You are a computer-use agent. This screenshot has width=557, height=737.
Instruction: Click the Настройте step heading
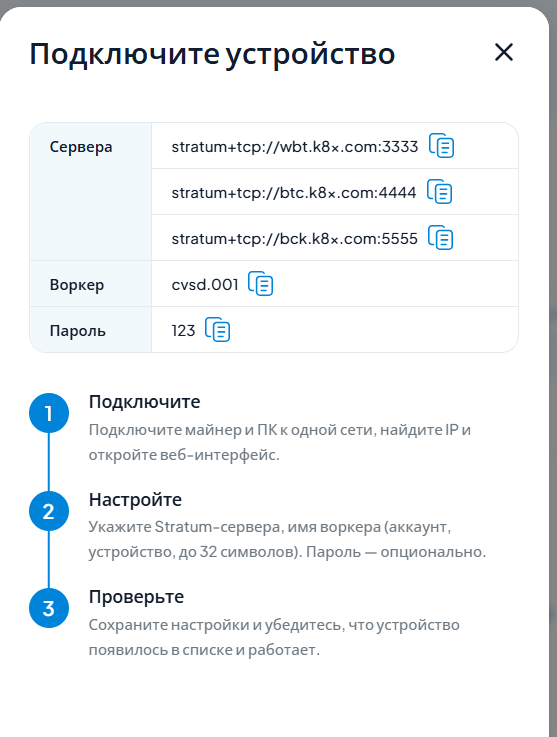[135, 500]
